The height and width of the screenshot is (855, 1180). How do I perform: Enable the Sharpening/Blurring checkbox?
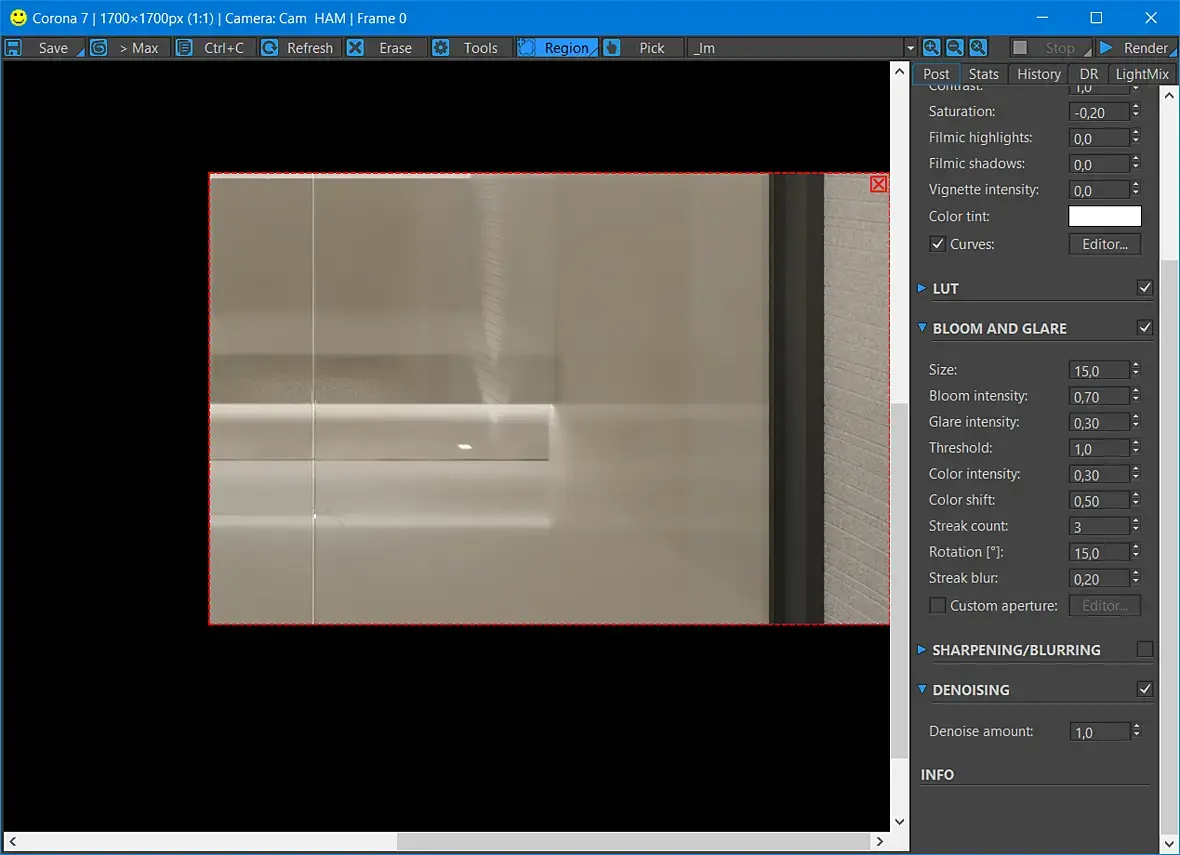pos(1145,649)
